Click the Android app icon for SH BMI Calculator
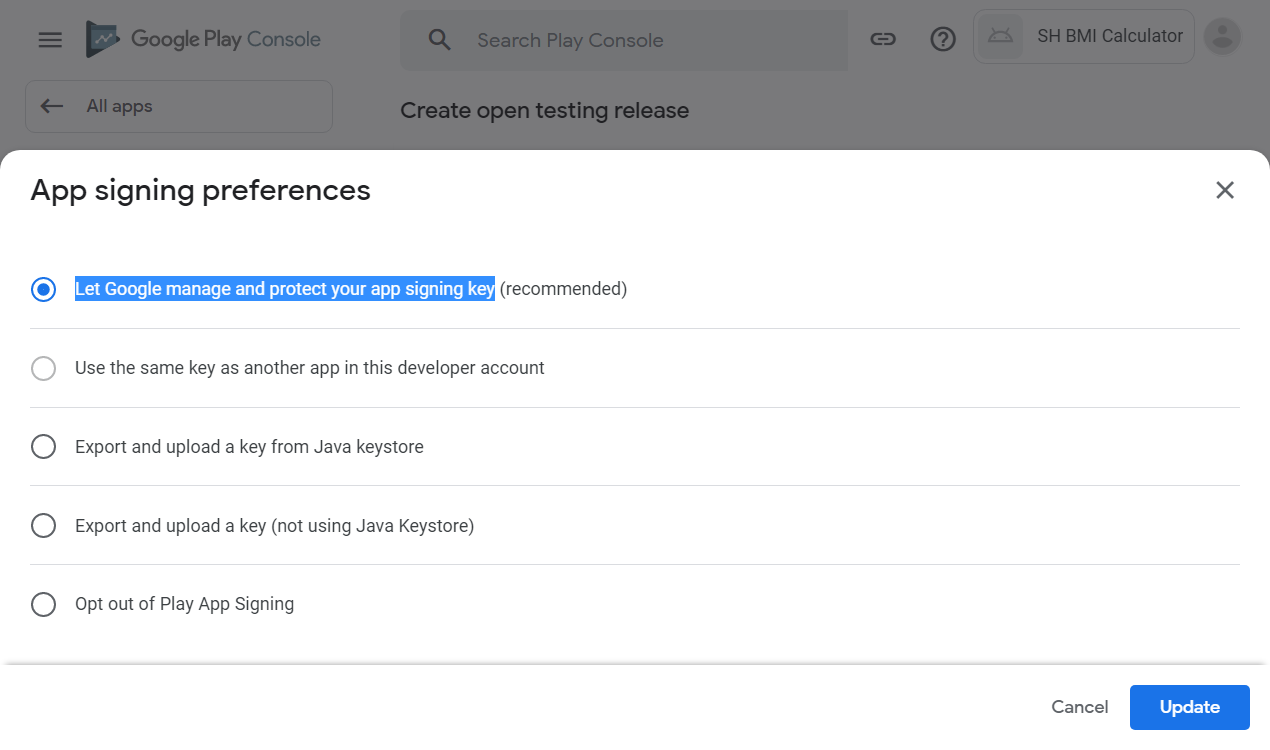 (999, 37)
